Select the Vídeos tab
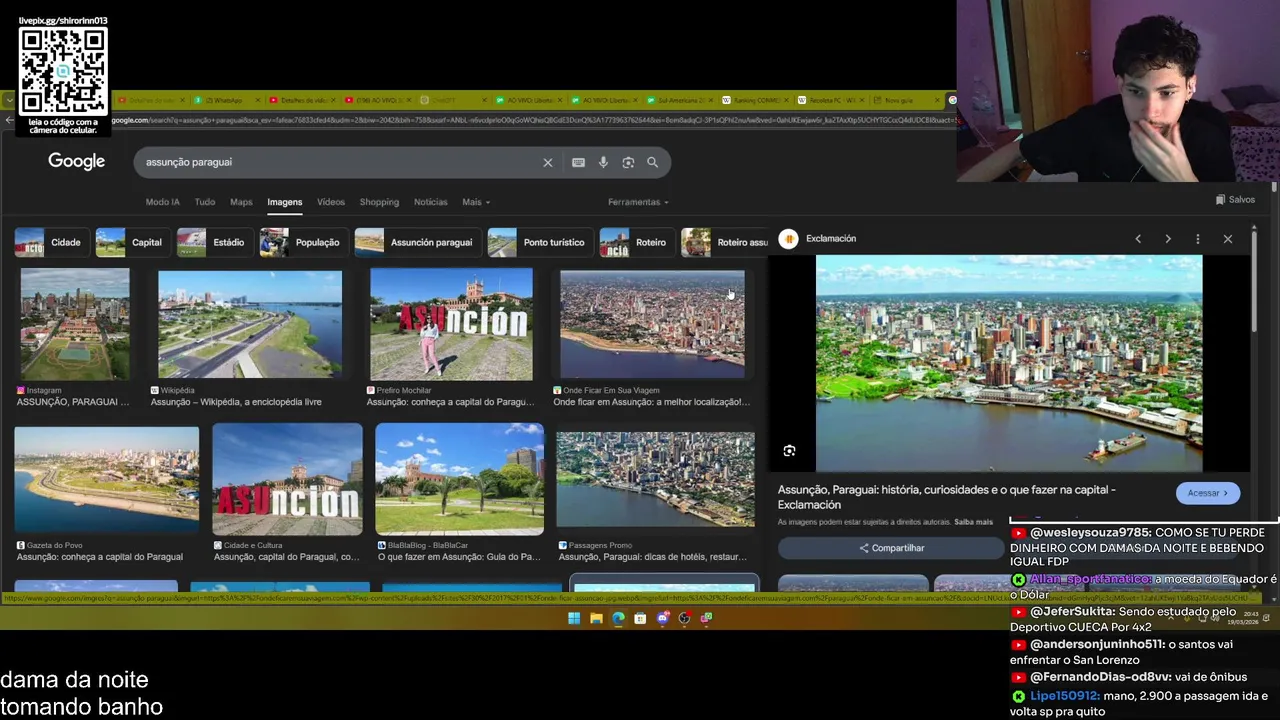This screenshot has height=720, width=1280. [331, 202]
